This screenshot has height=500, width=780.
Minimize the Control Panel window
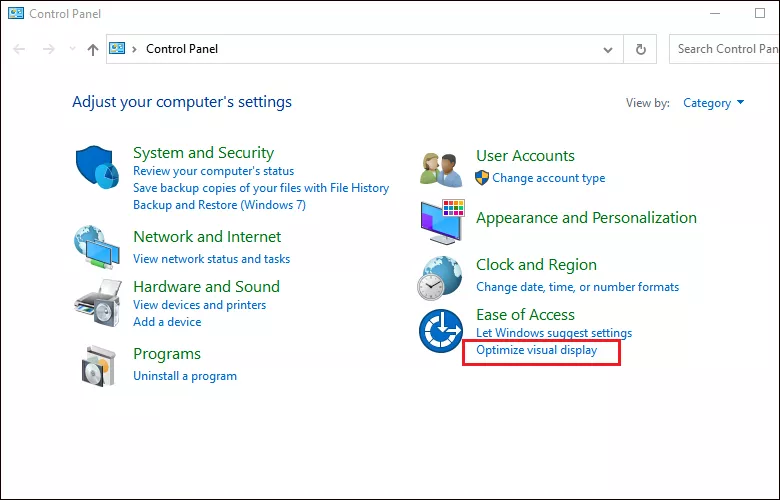(x=715, y=13)
